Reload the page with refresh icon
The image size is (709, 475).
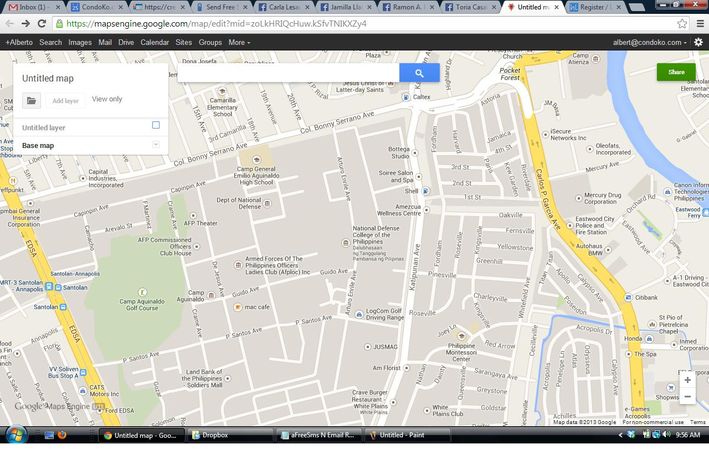click(42, 24)
